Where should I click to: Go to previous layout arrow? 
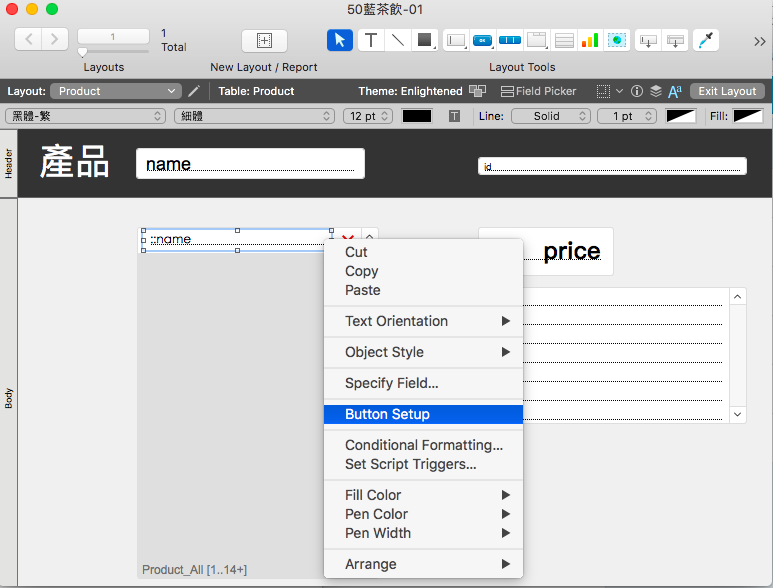pos(29,39)
